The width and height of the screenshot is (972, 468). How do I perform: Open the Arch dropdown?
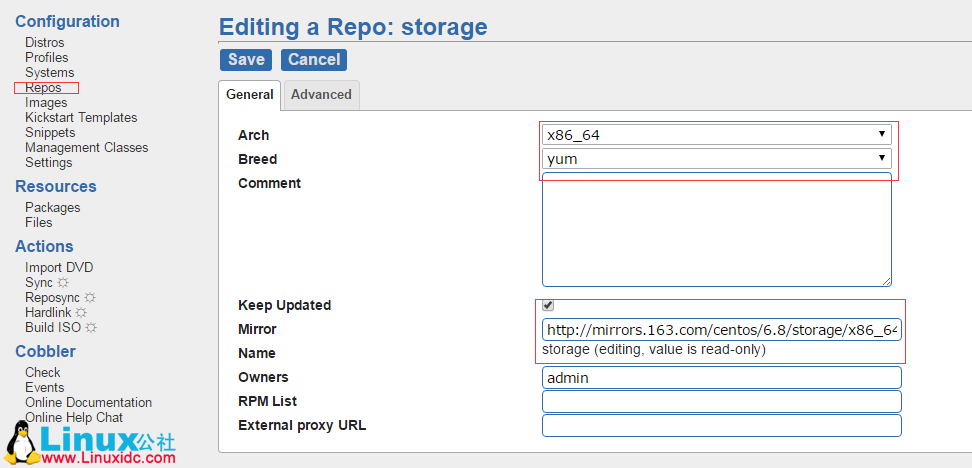click(716, 134)
